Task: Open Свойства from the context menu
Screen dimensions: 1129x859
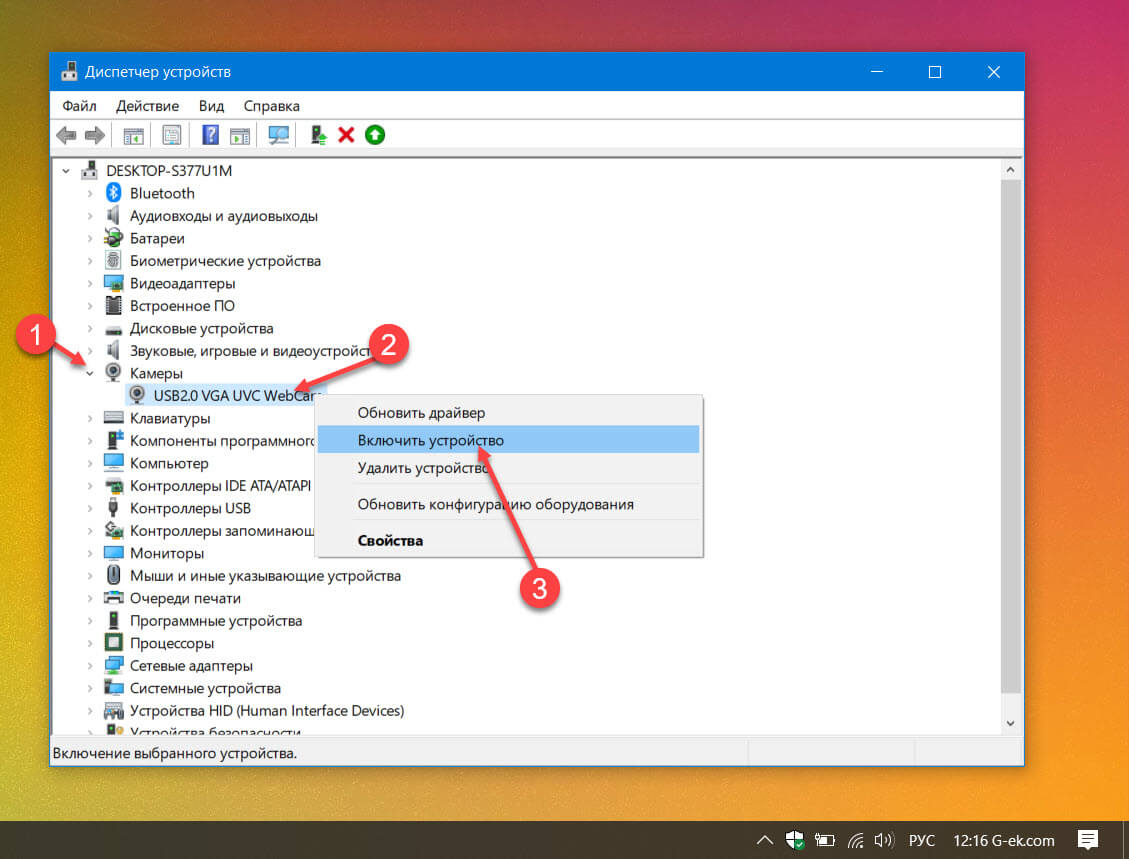Action: 508,540
